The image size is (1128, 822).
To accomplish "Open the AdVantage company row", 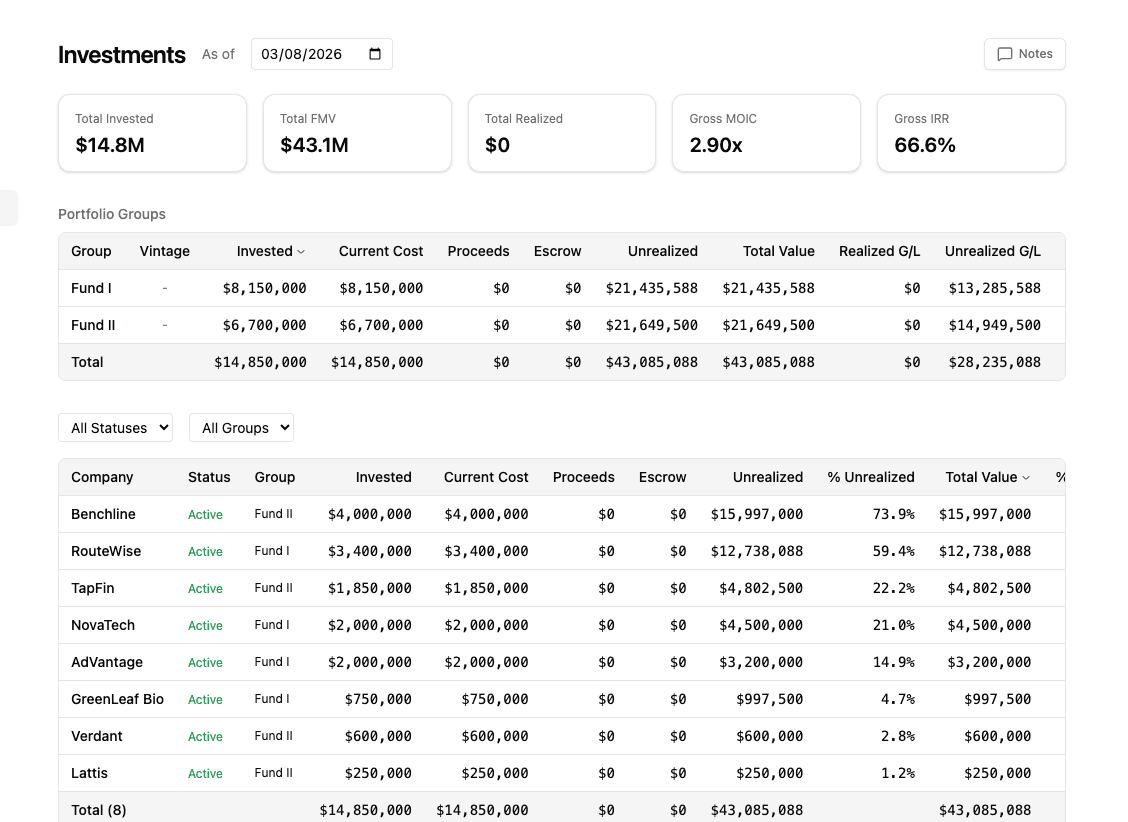I will 562,662.
